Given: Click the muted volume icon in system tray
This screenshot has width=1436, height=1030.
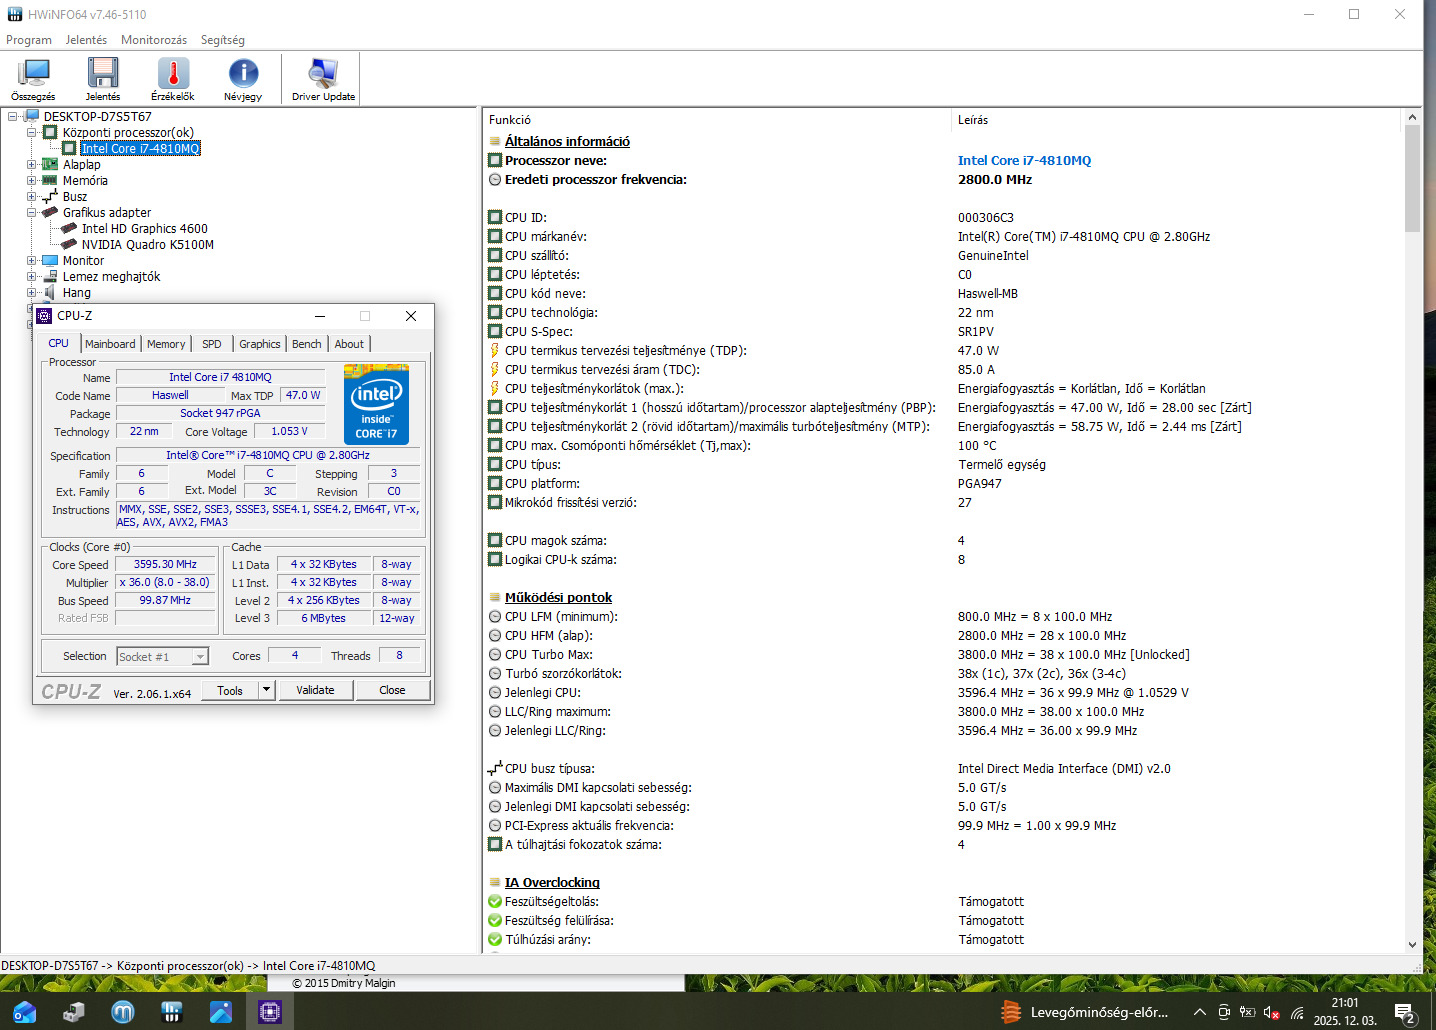Looking at the screenshot, I should click(1271, 1013).
